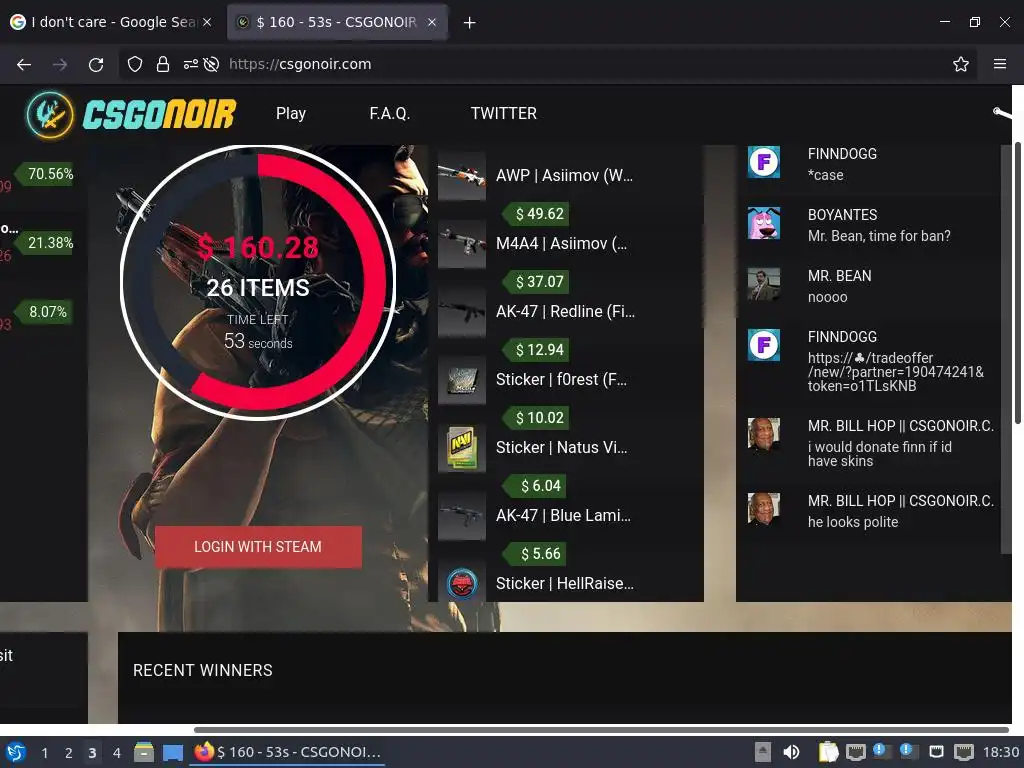Click the 8.07% chance badge
The height and width of the screenshot is (768, 1024).
click(x=43, y=312)
